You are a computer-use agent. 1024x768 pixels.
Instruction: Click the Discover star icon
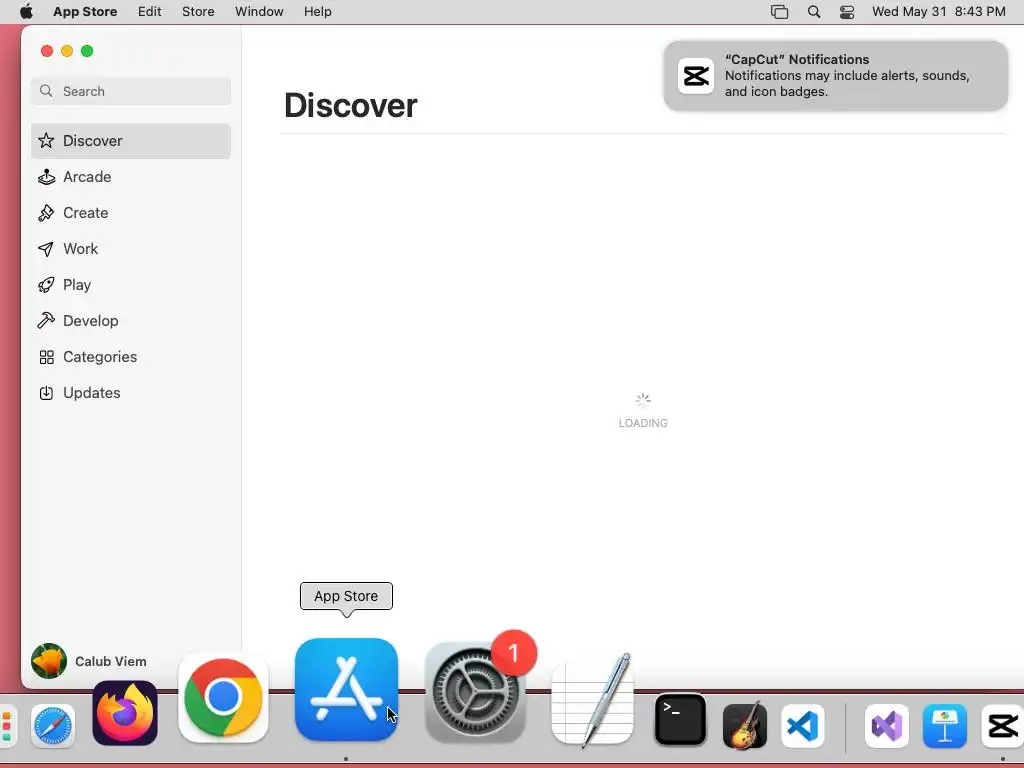tap(46, 140)
